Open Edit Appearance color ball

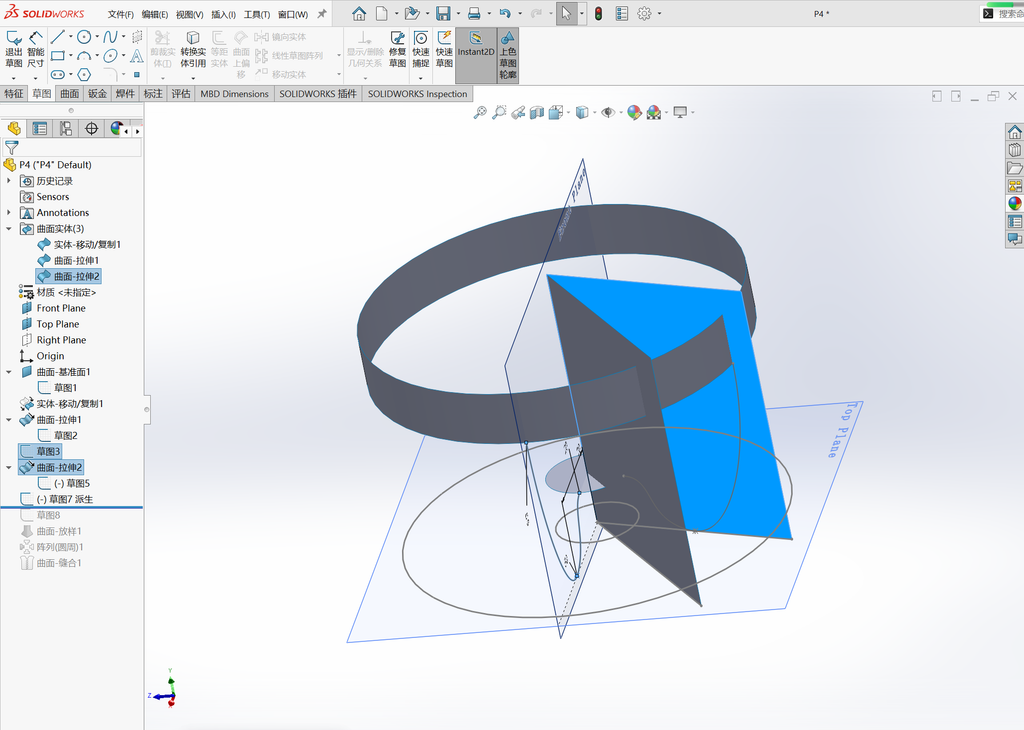coord(633,112)
